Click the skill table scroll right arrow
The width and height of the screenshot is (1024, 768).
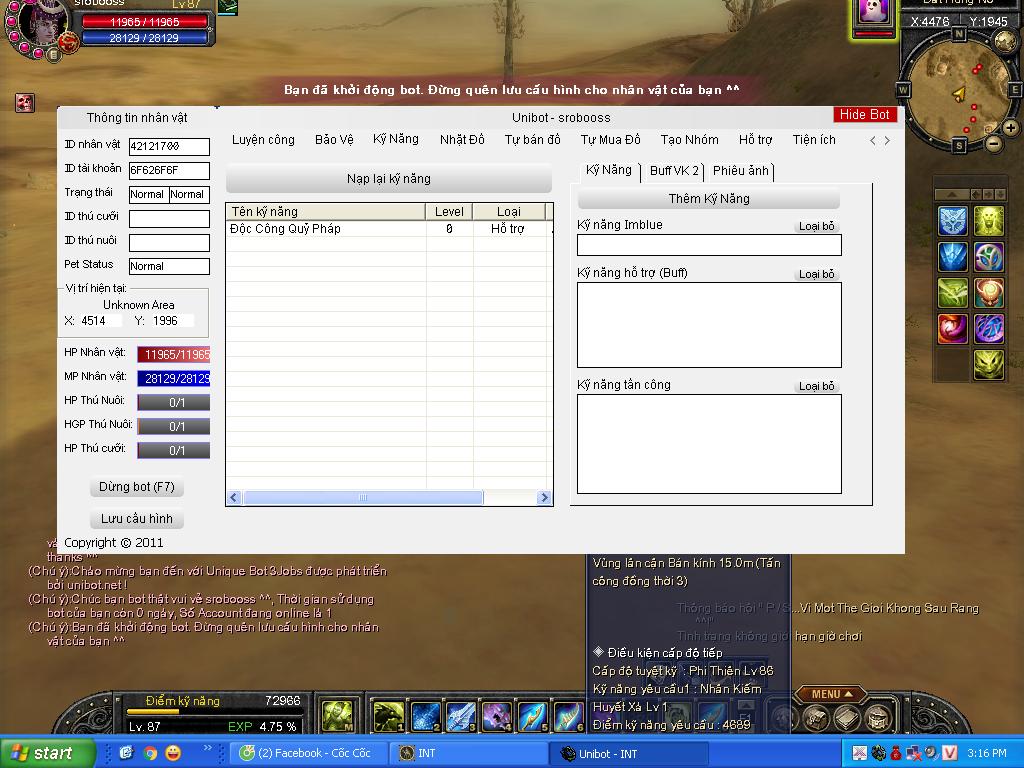(543, 498)
